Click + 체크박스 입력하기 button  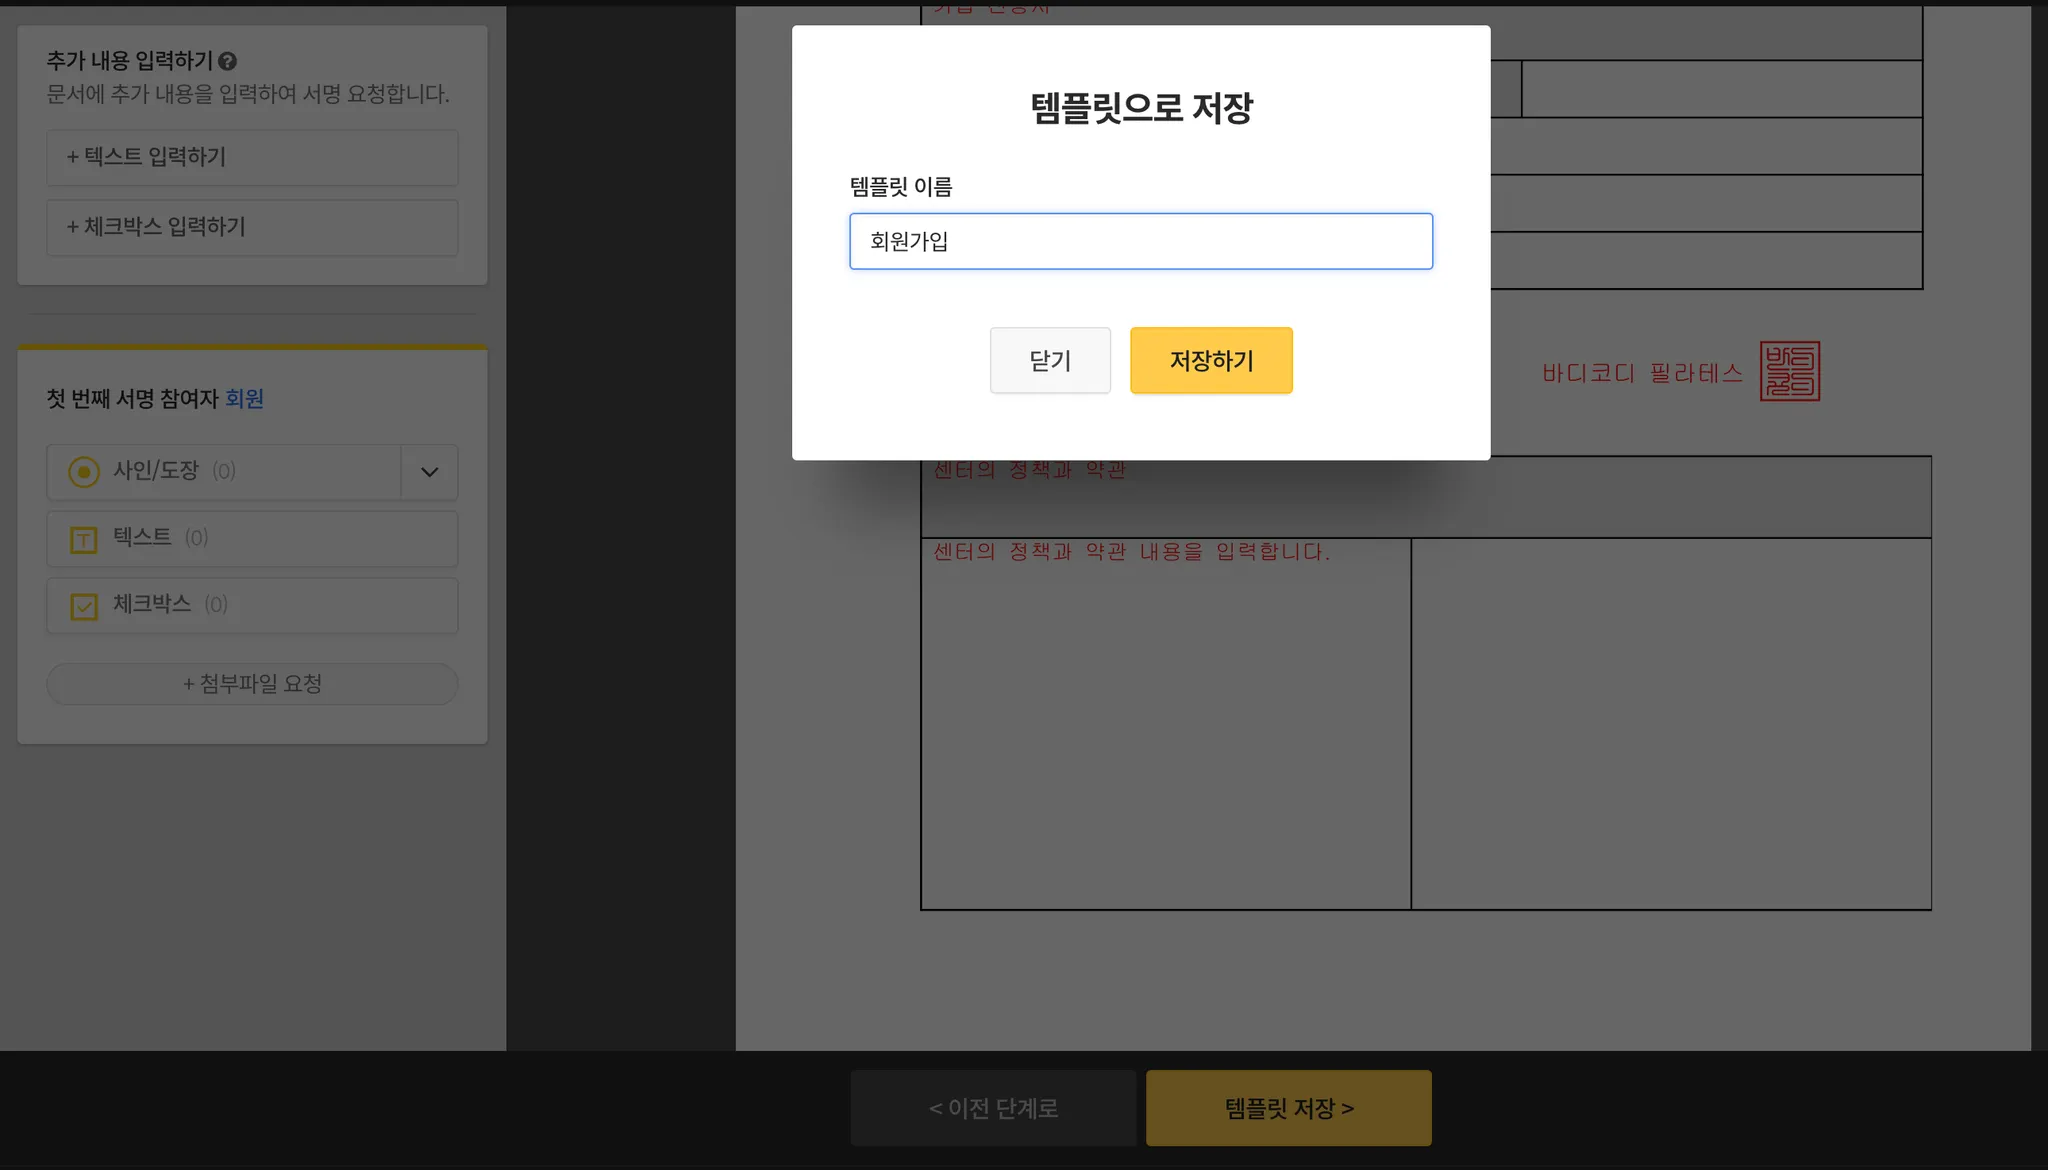pos(252,227)
